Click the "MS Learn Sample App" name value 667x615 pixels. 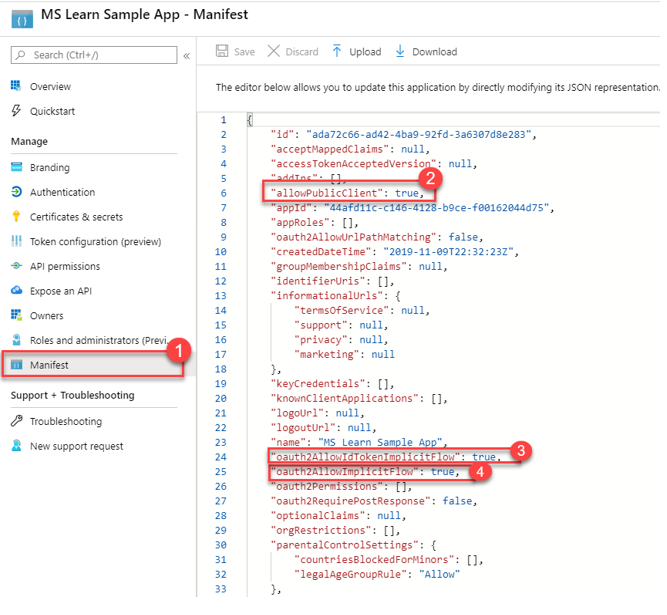tap(380, 442)
